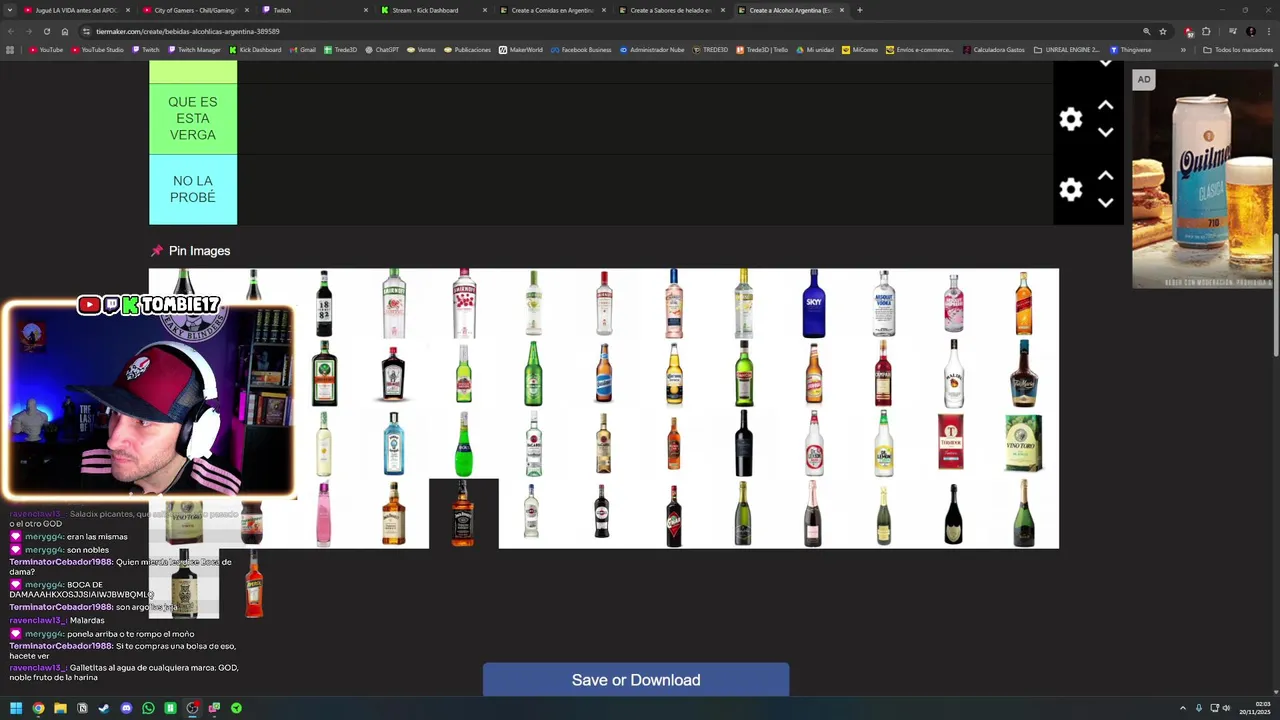
Task: Open WhatsApp from the taskbar
Action: [x=148, y=708]
